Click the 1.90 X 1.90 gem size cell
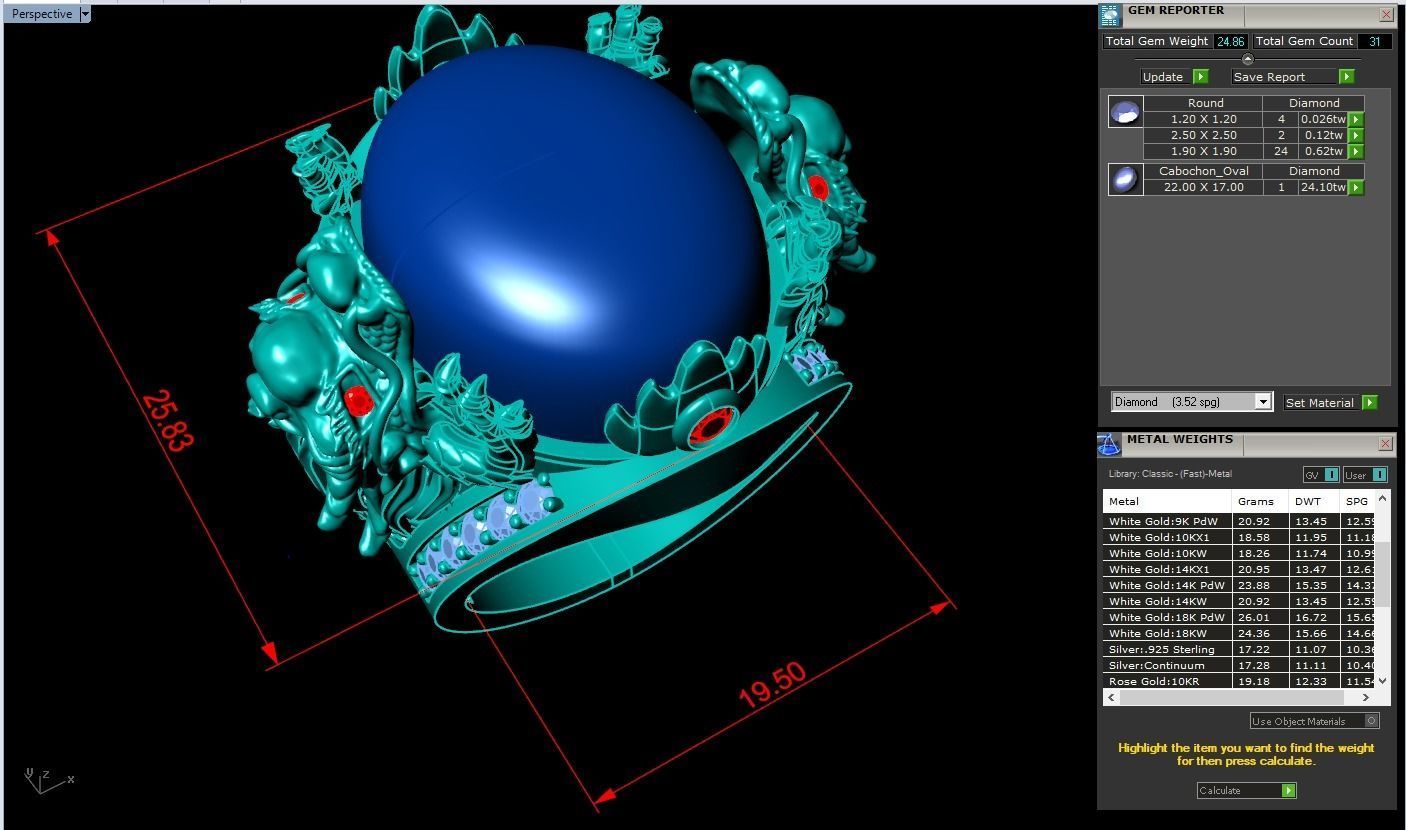The width and height of the screenshot is (1406, 830). pyautogui.click(x=1203, y=151)
